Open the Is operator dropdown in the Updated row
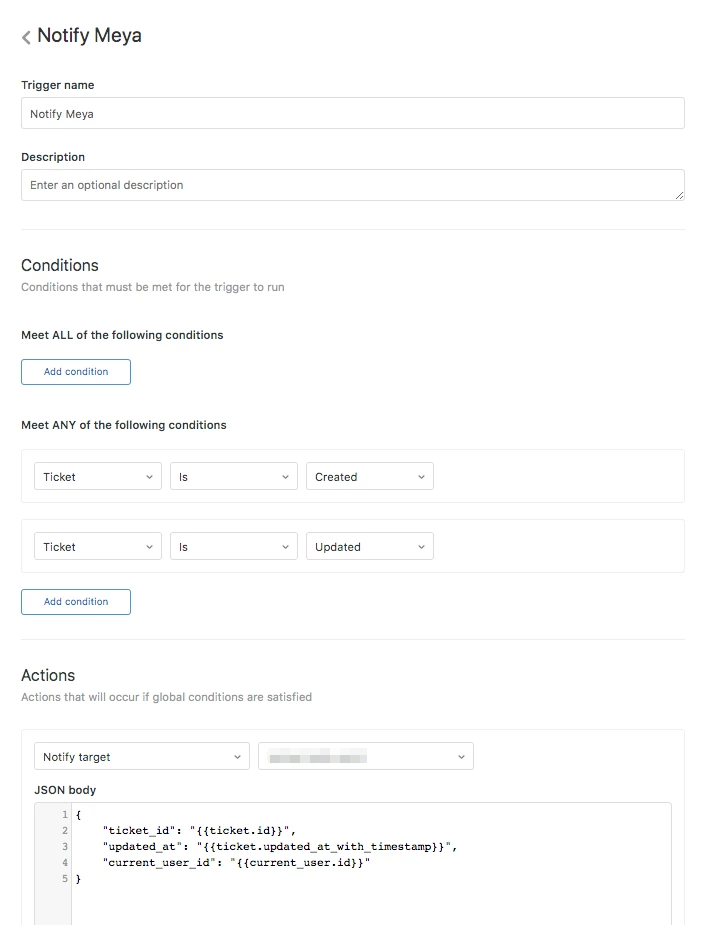The width and height of the screenshot is (702, 925). (234, 547)
